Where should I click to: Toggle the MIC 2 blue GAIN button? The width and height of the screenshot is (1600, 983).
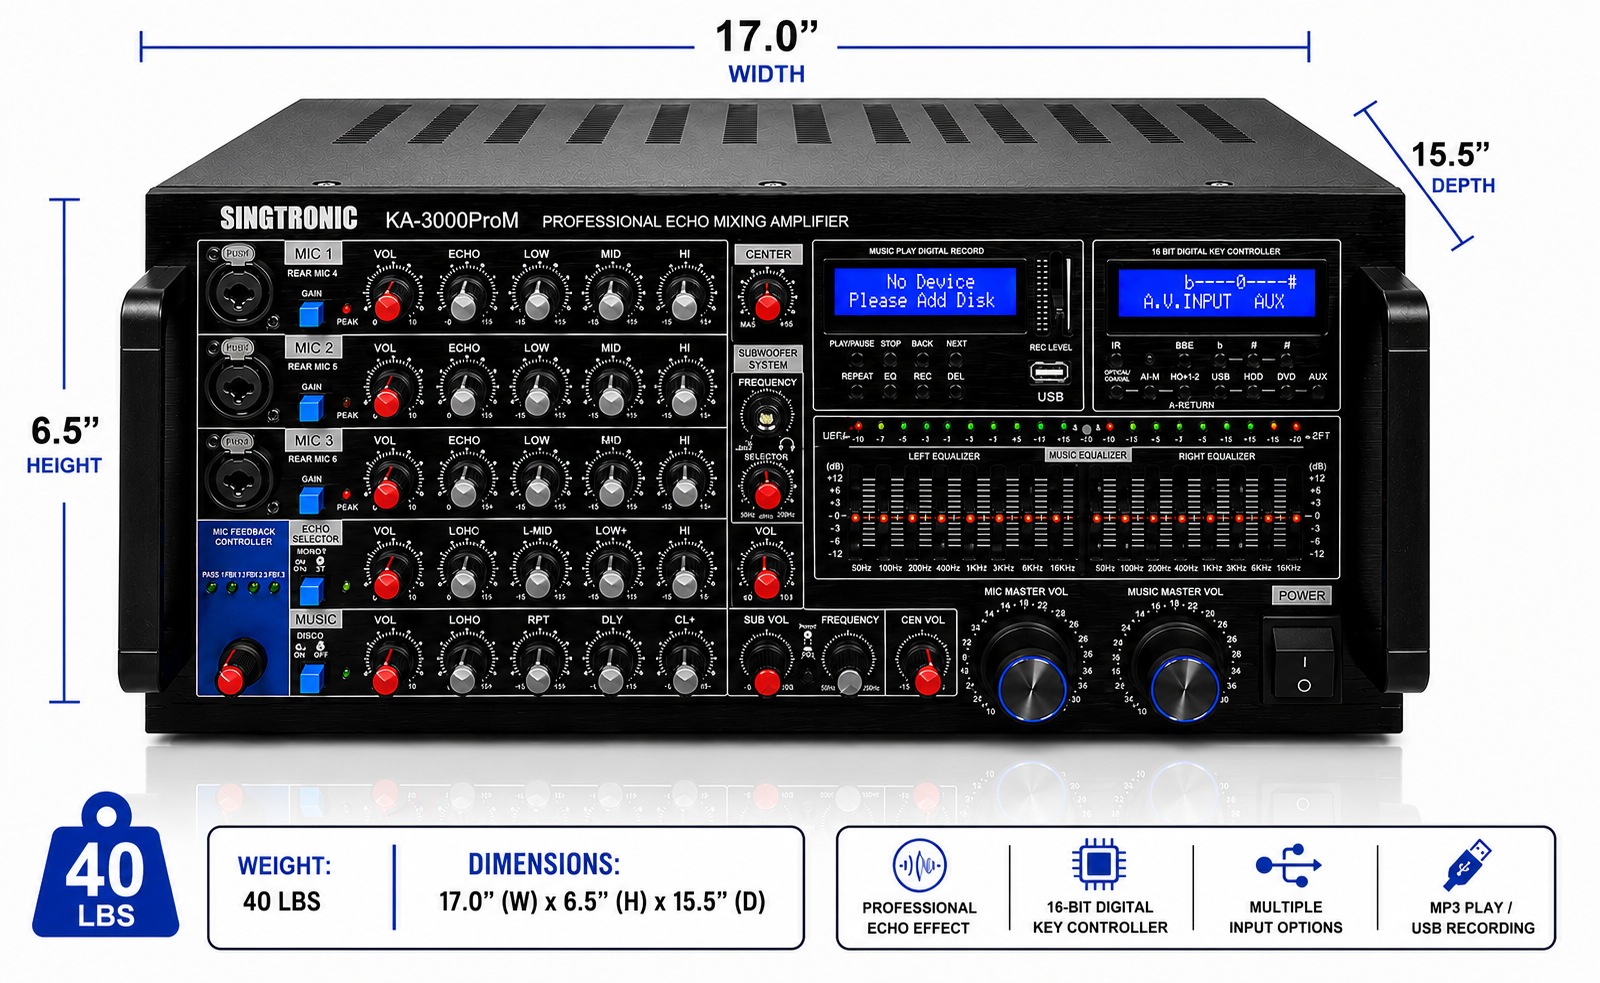[311, 407]
